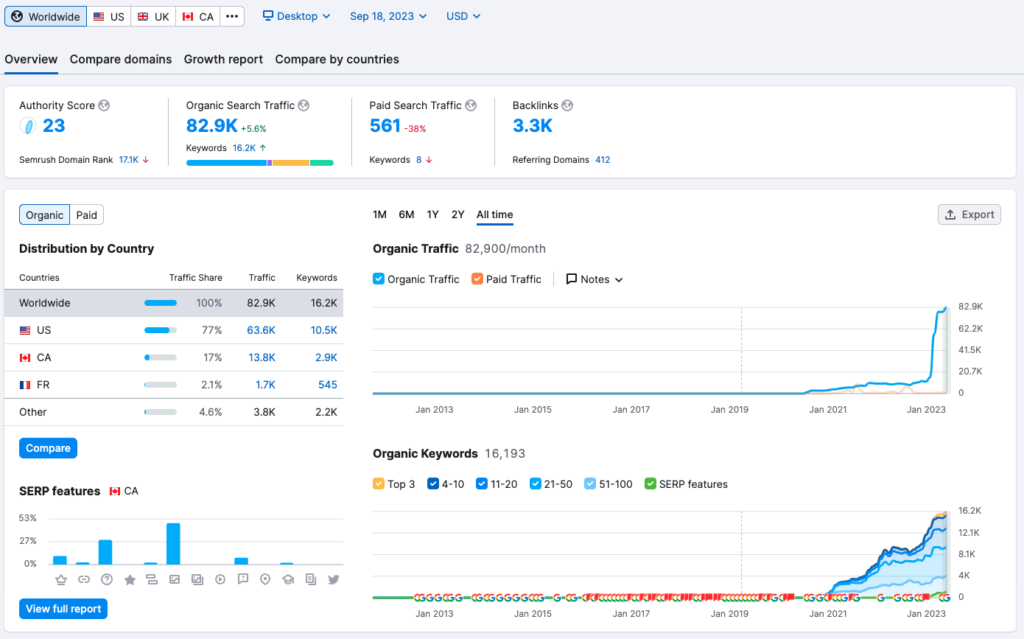Image resolution: width=1024 pixels, height=639 pixels.
Task: Click the globe icon beside Organic Search Traffic
Action: (x=304, y=105)
